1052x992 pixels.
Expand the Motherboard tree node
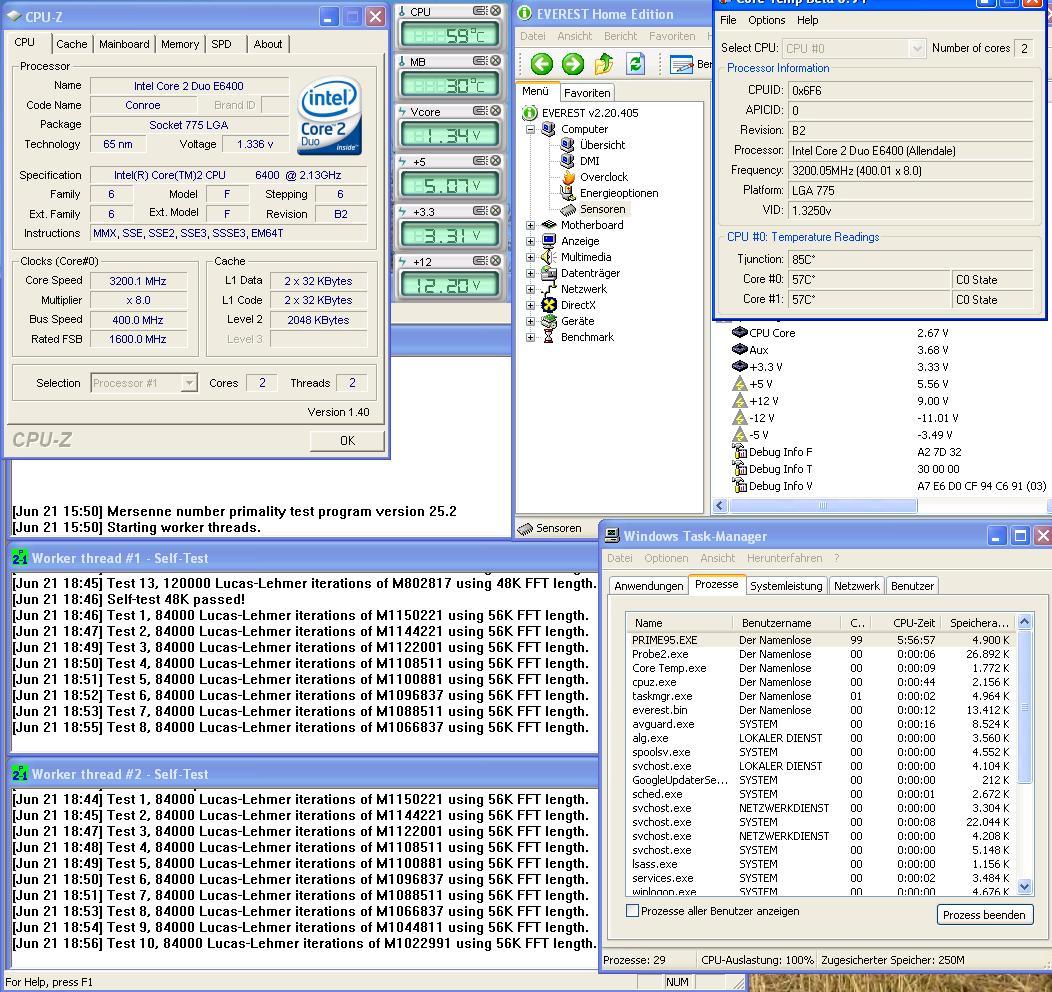530,225
